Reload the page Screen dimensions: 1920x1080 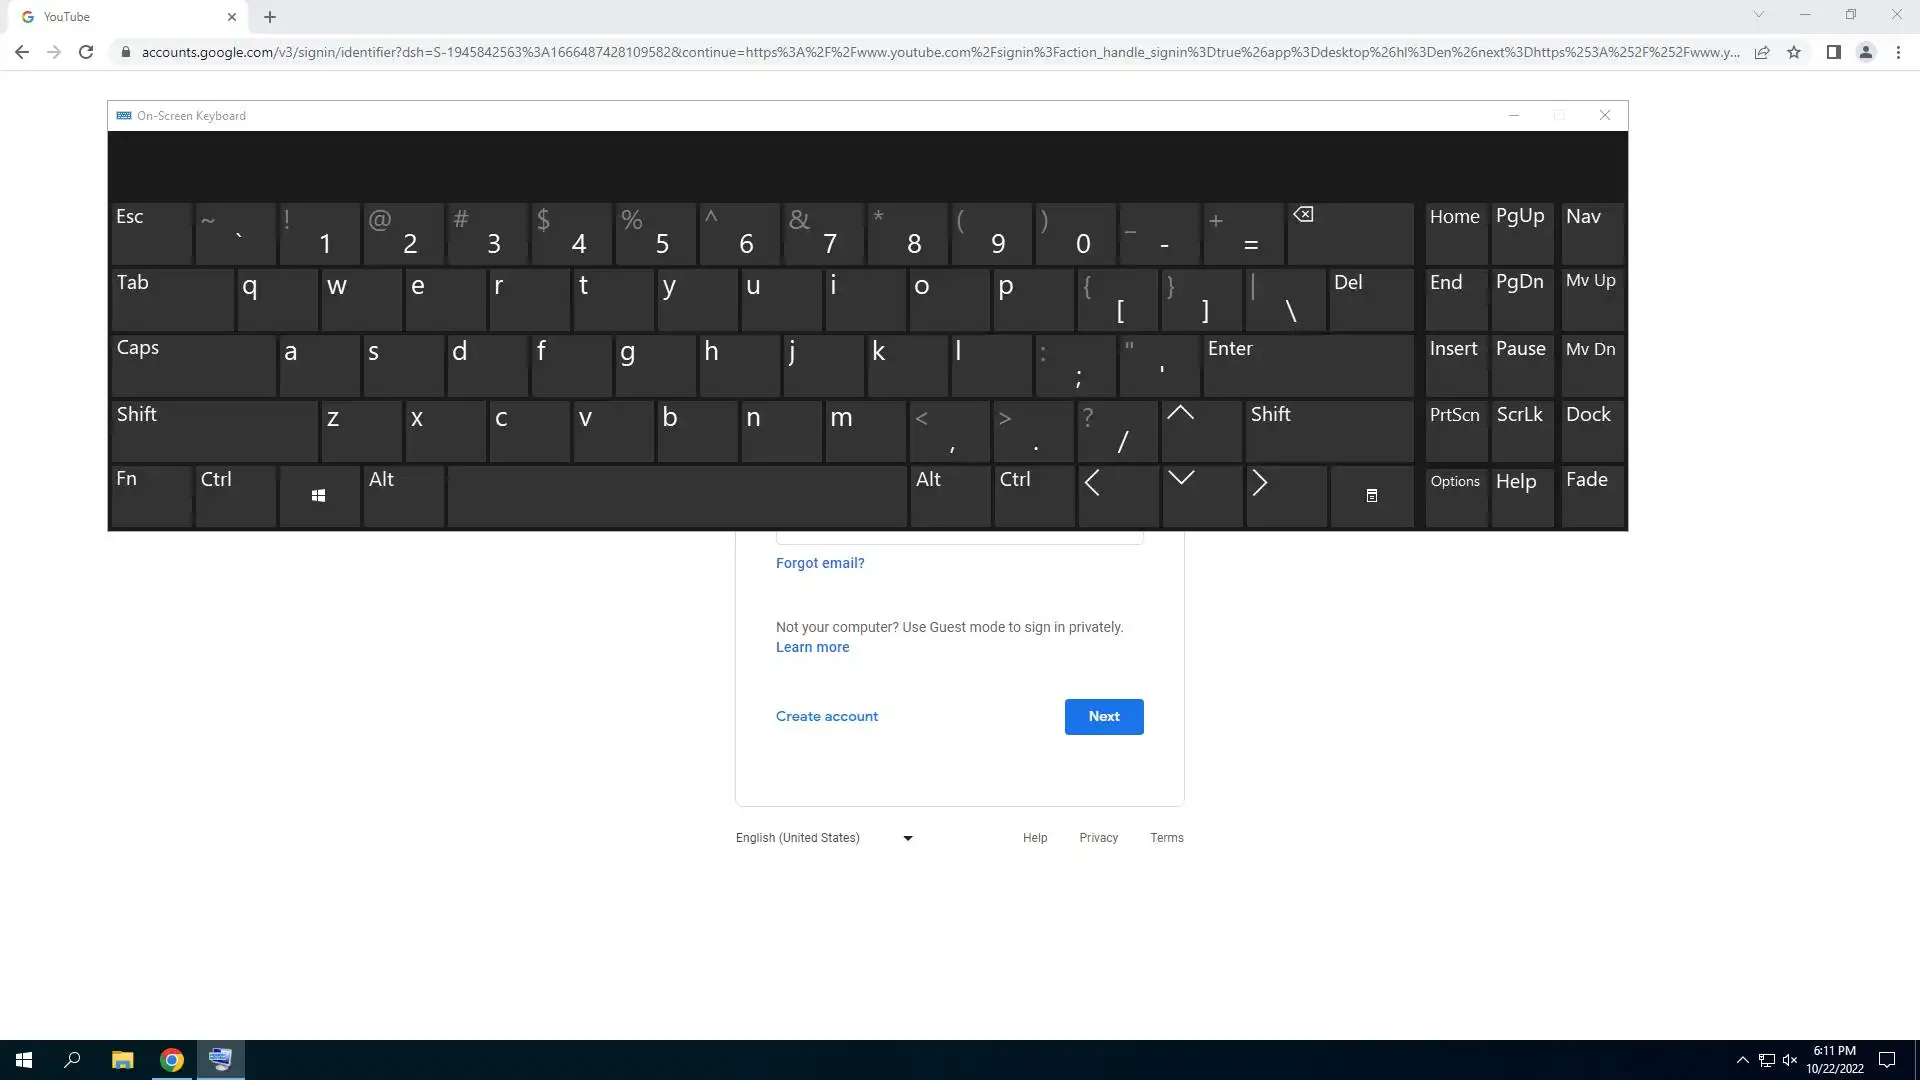pyautogui.click(x=86, y=52)
